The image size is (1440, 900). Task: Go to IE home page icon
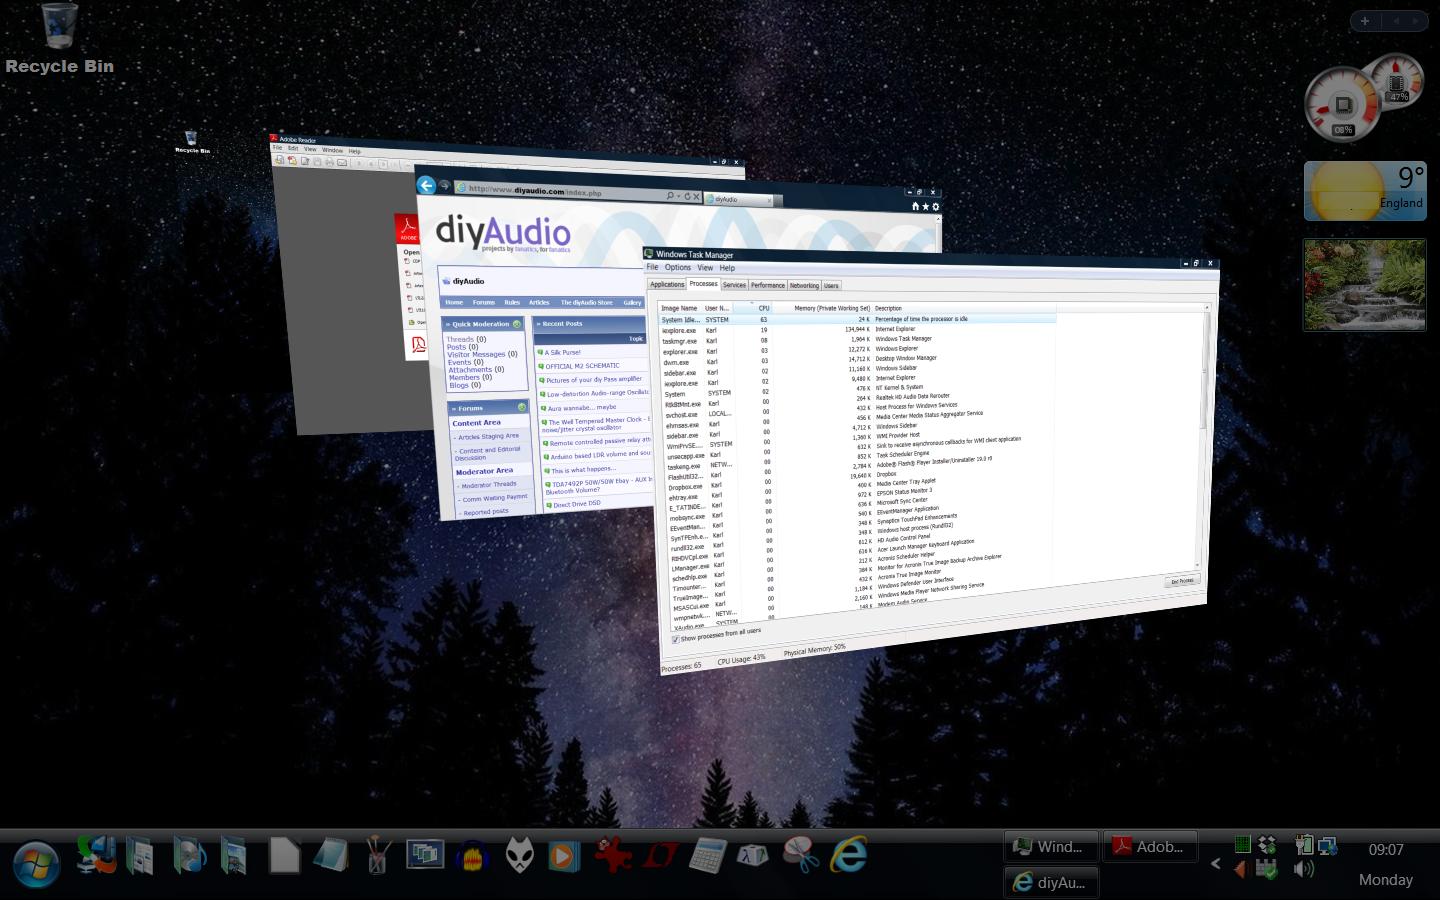point(914,206)
